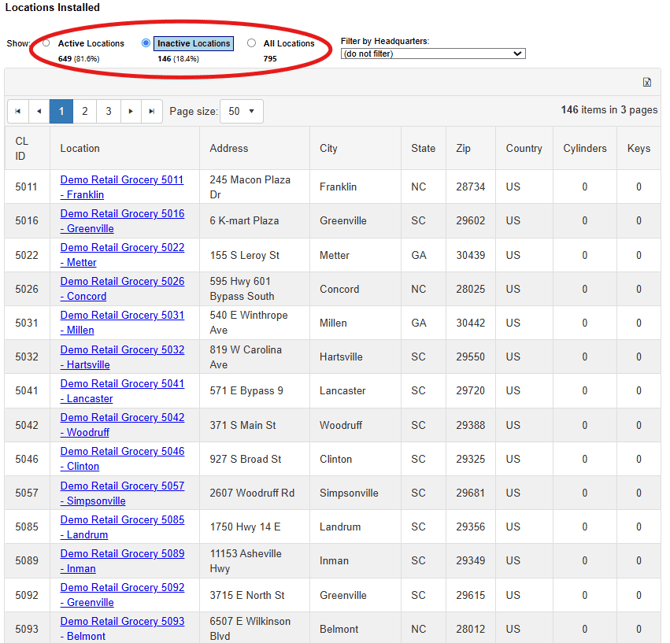Switch to page 3 of results
Screen dimensions: 670x643
point(108,112)
